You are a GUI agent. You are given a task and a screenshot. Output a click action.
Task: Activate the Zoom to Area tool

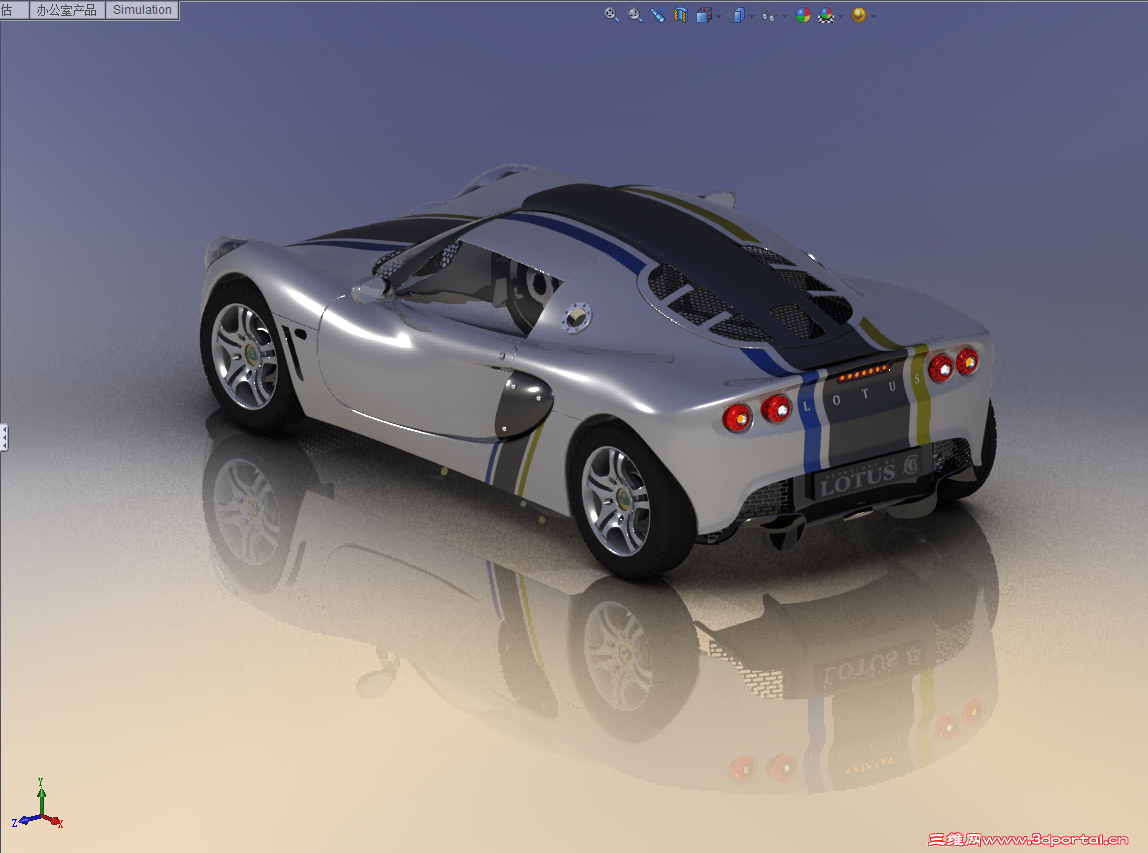coord(635,15)
